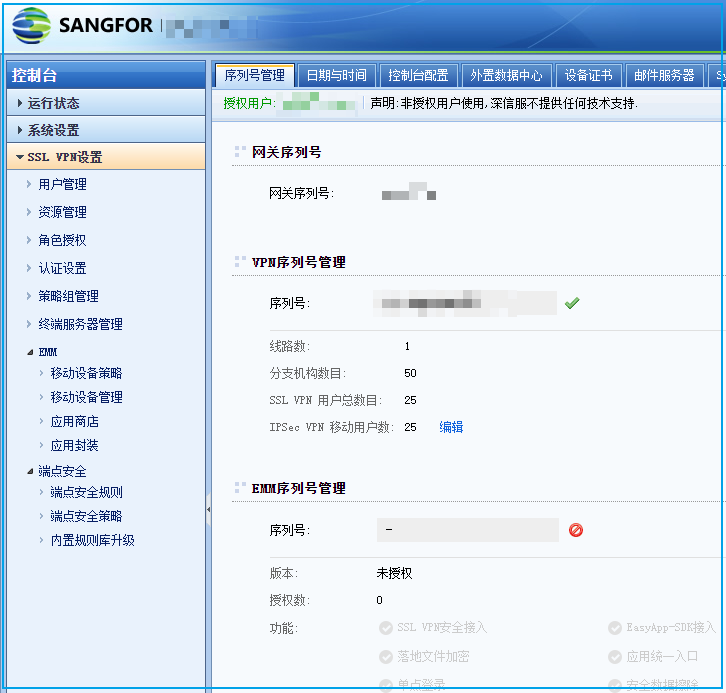Switch to the 设备证书 tab
This screenshot has height=693, width=726.
click(x=588, y=75)
